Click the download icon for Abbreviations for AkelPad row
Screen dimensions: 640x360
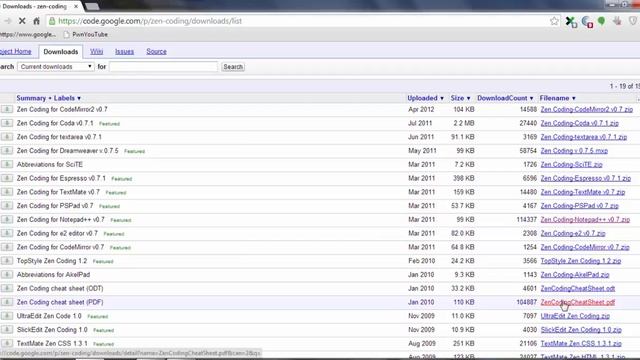7,274
